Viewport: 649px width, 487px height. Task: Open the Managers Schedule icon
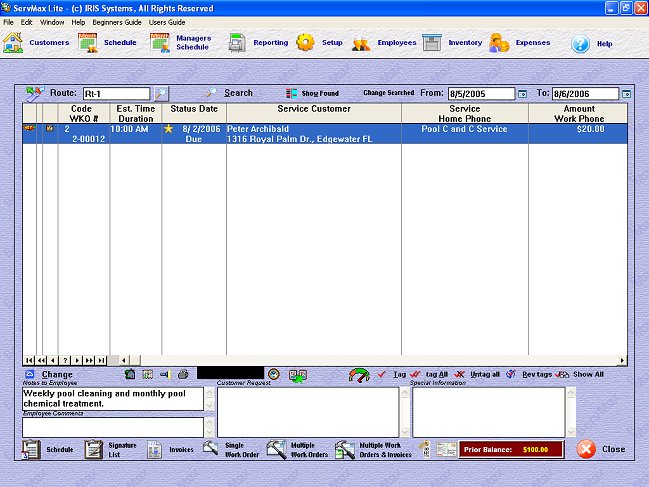[160, 43]
